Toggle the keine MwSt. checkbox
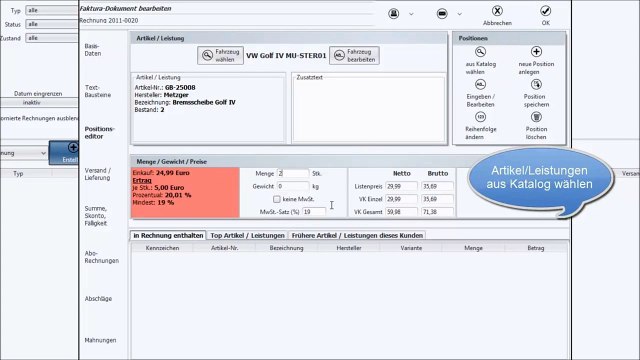The height and width of the screenshot is (360, 640). [277, 199]
